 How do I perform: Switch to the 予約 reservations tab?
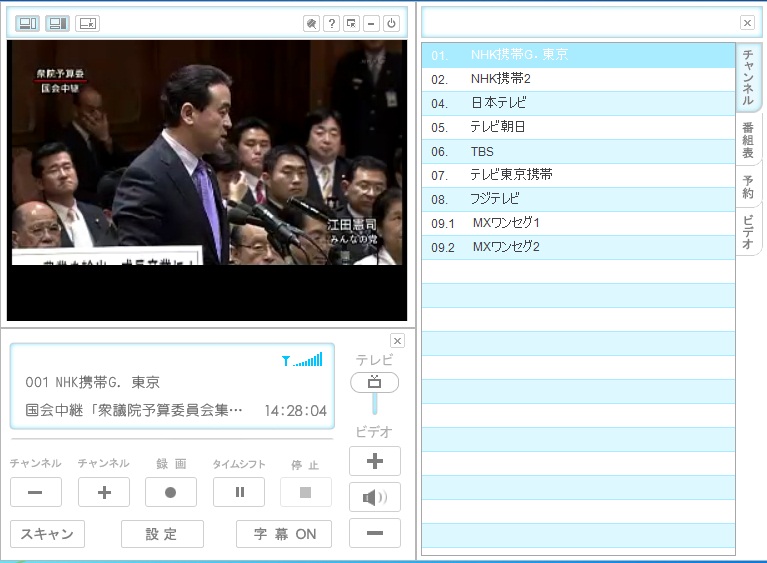[x=748, y=187]
